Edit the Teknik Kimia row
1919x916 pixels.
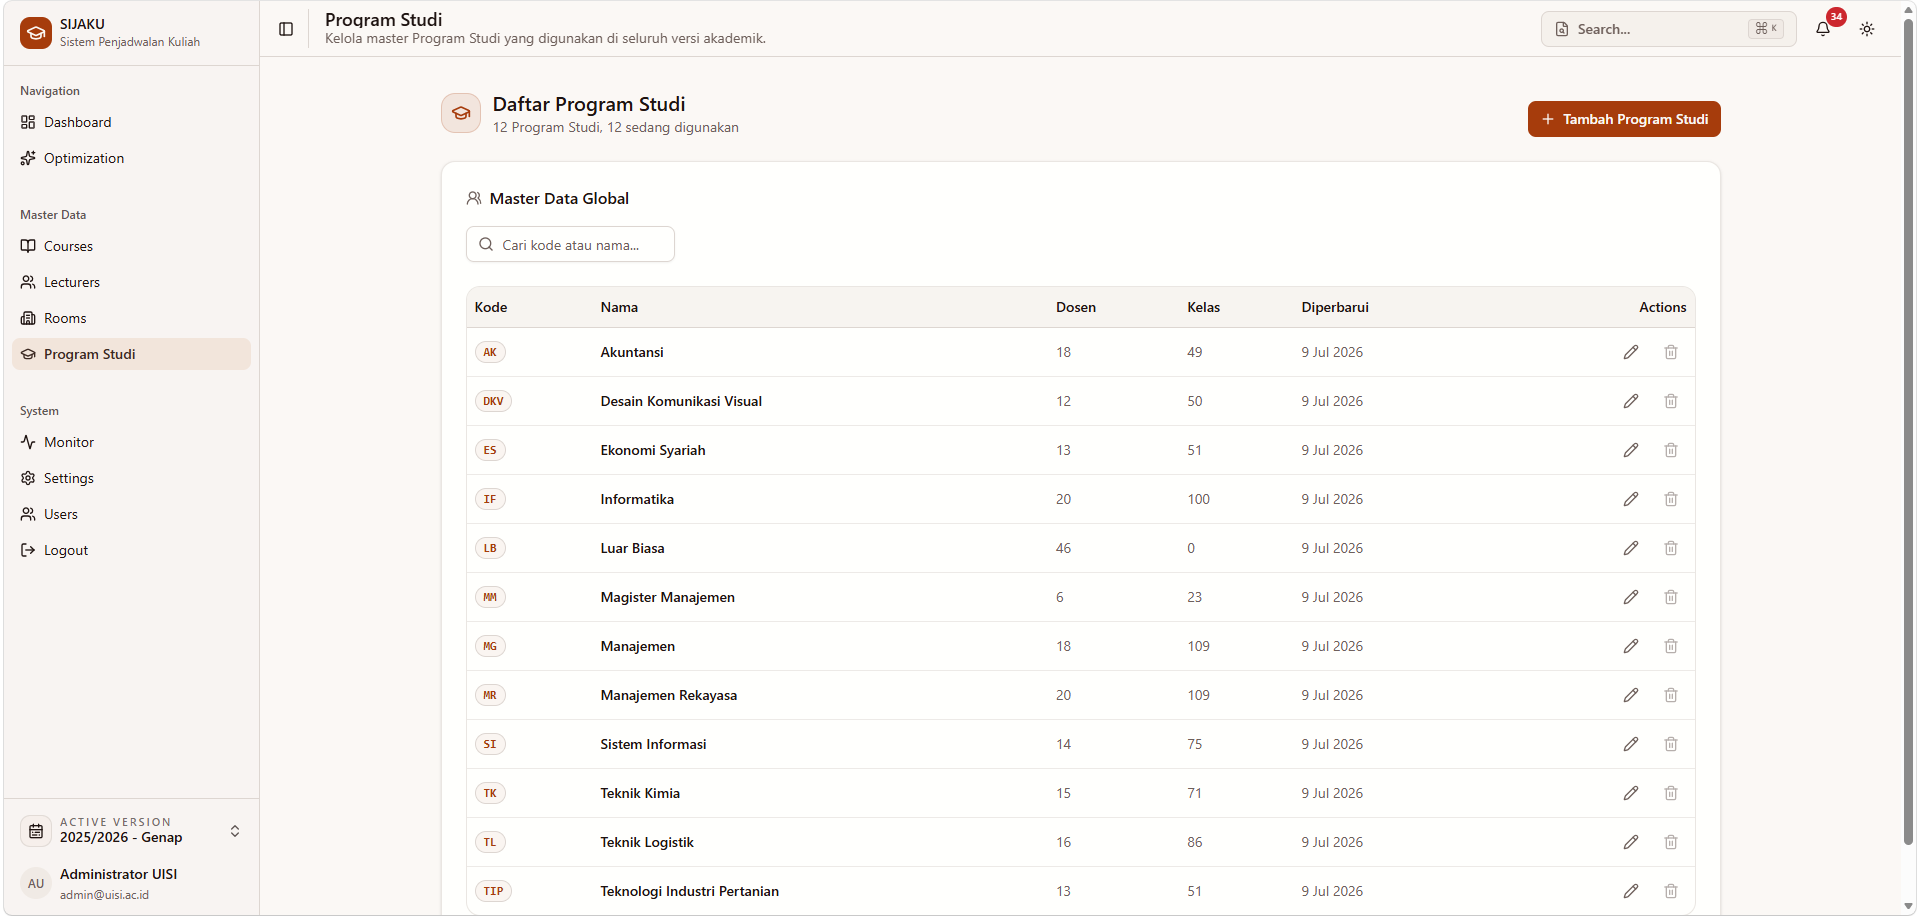pyautogui.click(x=1631, y=793)
